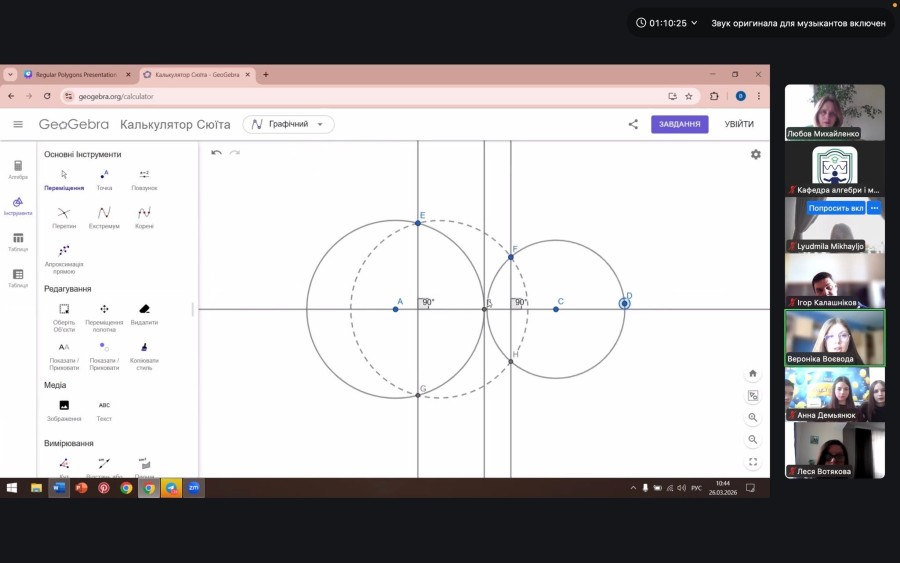Click point A on the canvas
The height and width of the screenshot is (563, 900).
click(x=395, y=309)
